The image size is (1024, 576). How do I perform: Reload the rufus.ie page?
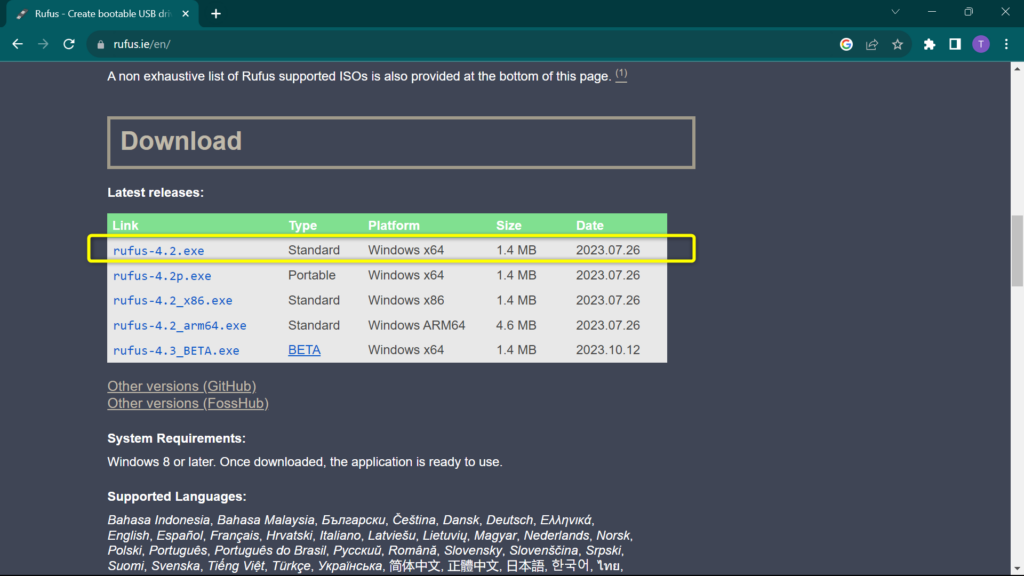pyautogui.click(x=68, y=44)
